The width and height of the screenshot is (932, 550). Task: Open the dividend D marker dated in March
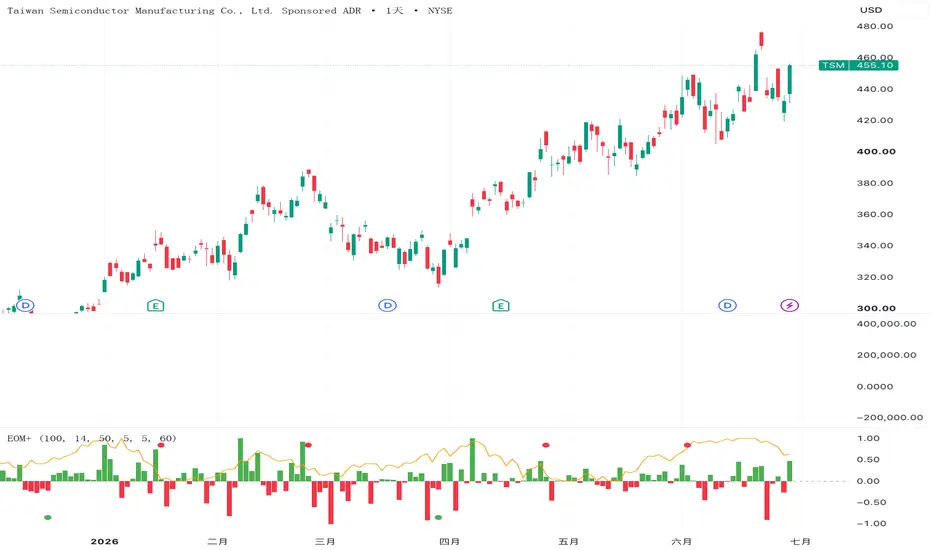tap(388, 306)
